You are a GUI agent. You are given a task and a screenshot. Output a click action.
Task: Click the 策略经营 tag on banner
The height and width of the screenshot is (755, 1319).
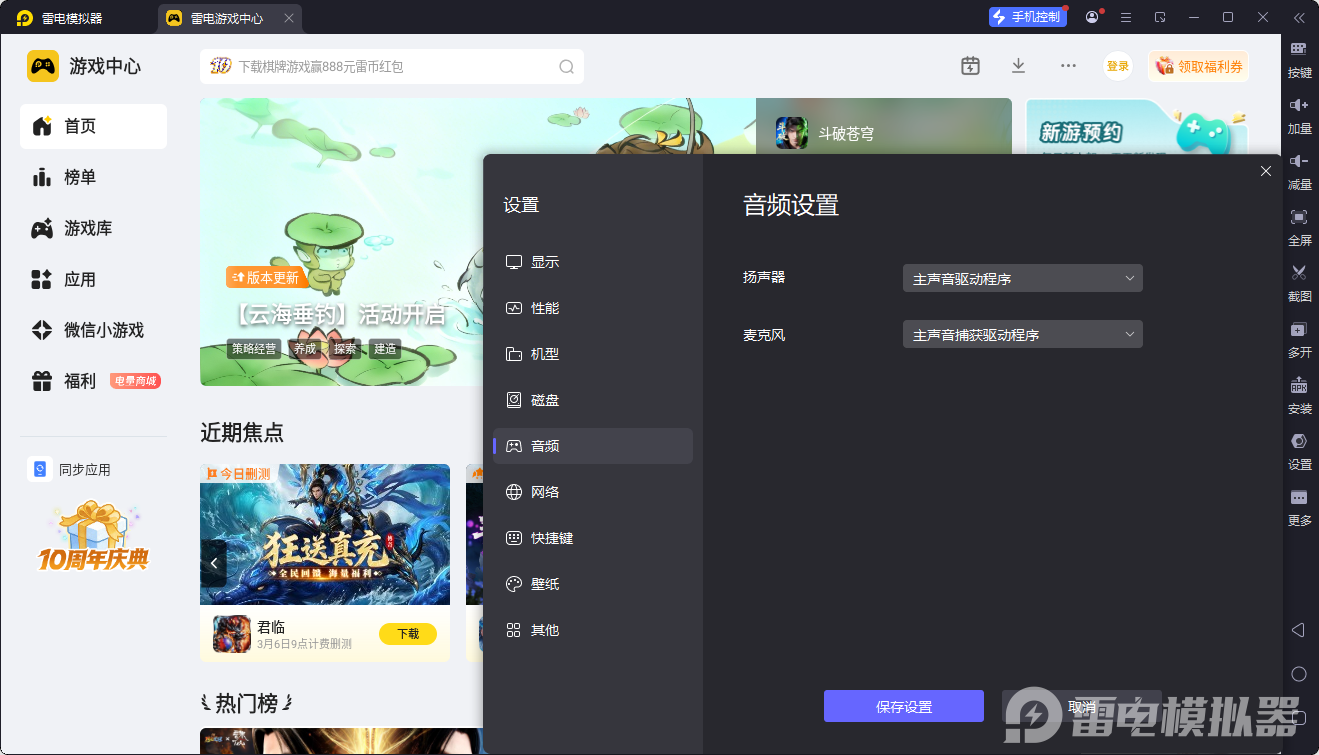click(255, 349)
